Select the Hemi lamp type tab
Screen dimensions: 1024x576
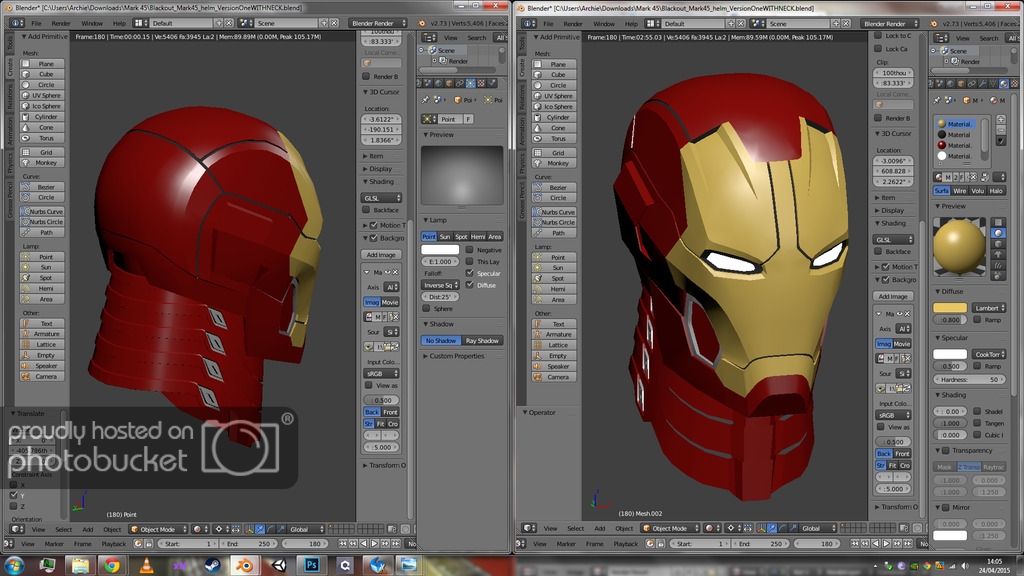[x=478, y=236]
